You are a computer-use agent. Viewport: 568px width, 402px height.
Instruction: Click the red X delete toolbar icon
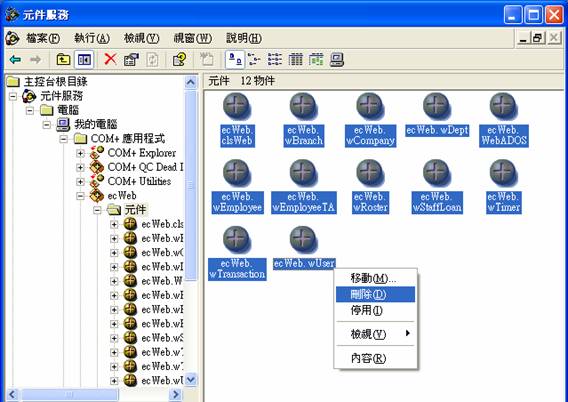tap(110, 59)
